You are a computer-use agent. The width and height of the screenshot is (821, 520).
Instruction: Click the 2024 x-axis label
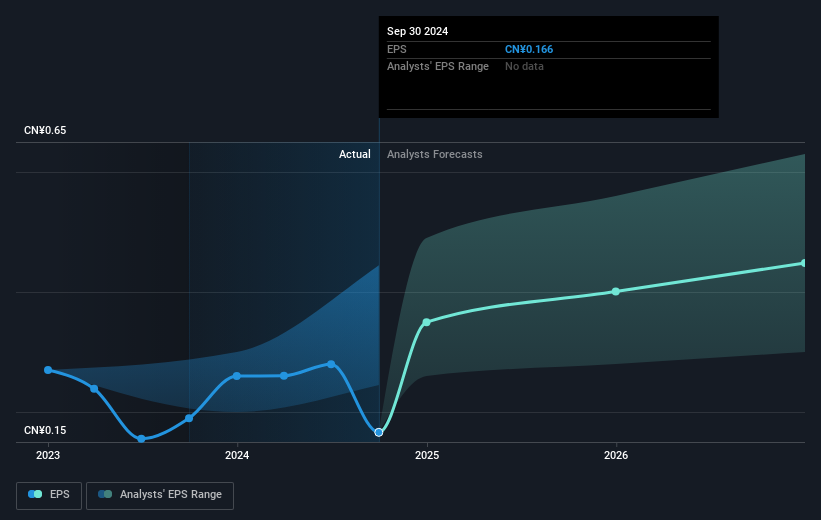[x=237, y=456]
